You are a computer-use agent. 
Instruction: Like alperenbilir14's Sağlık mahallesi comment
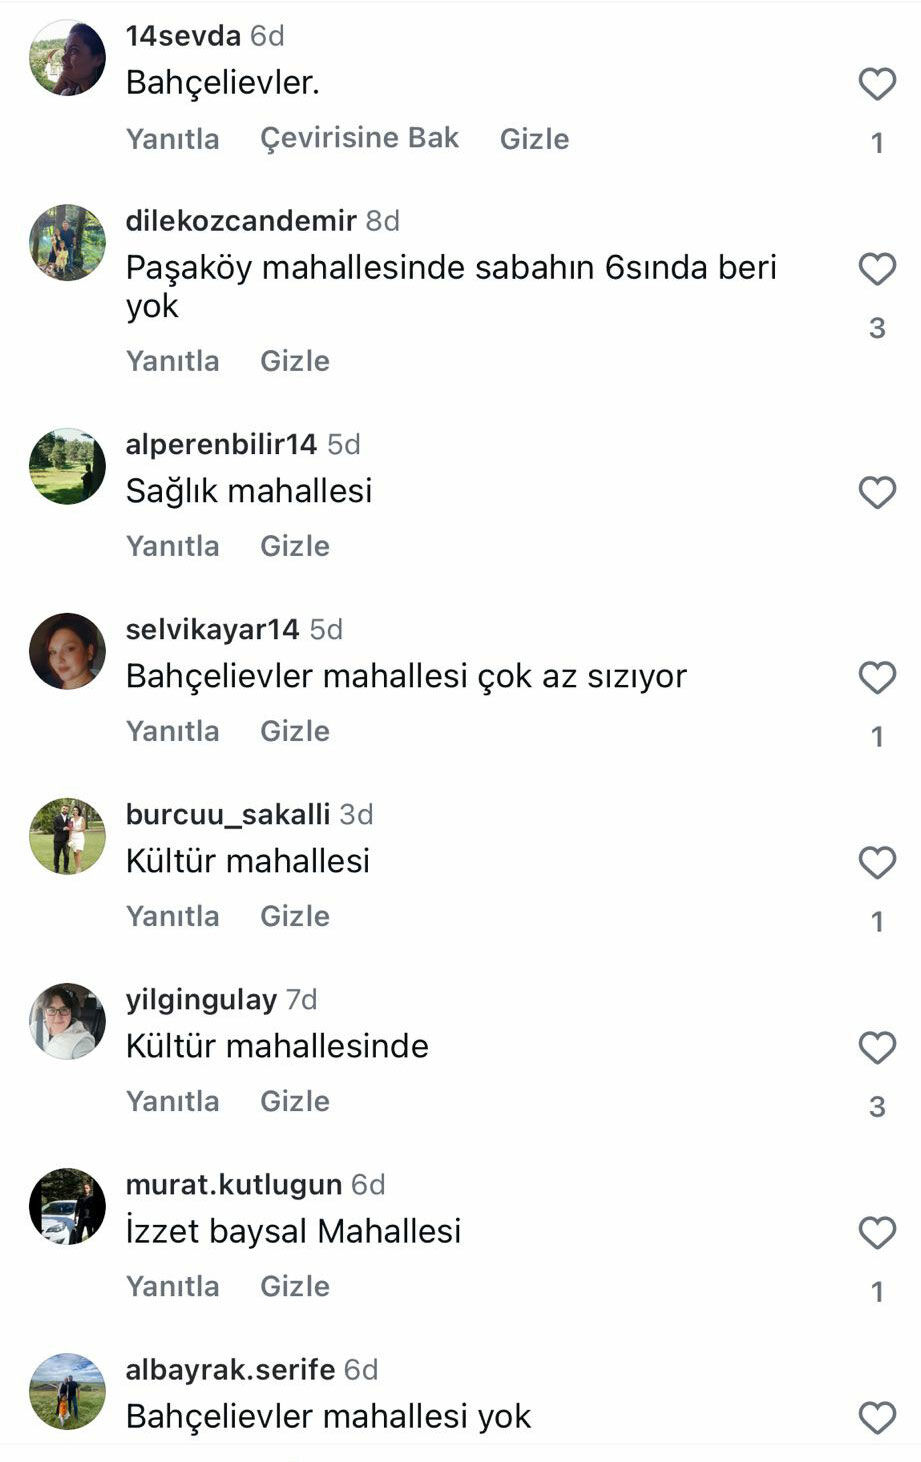(x=877, y=492)
